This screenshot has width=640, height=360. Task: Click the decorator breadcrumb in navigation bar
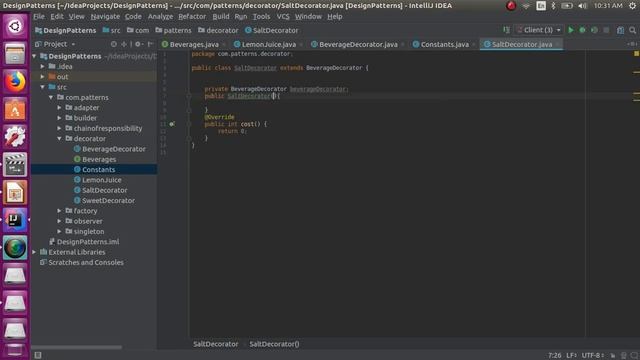point(218,31)
